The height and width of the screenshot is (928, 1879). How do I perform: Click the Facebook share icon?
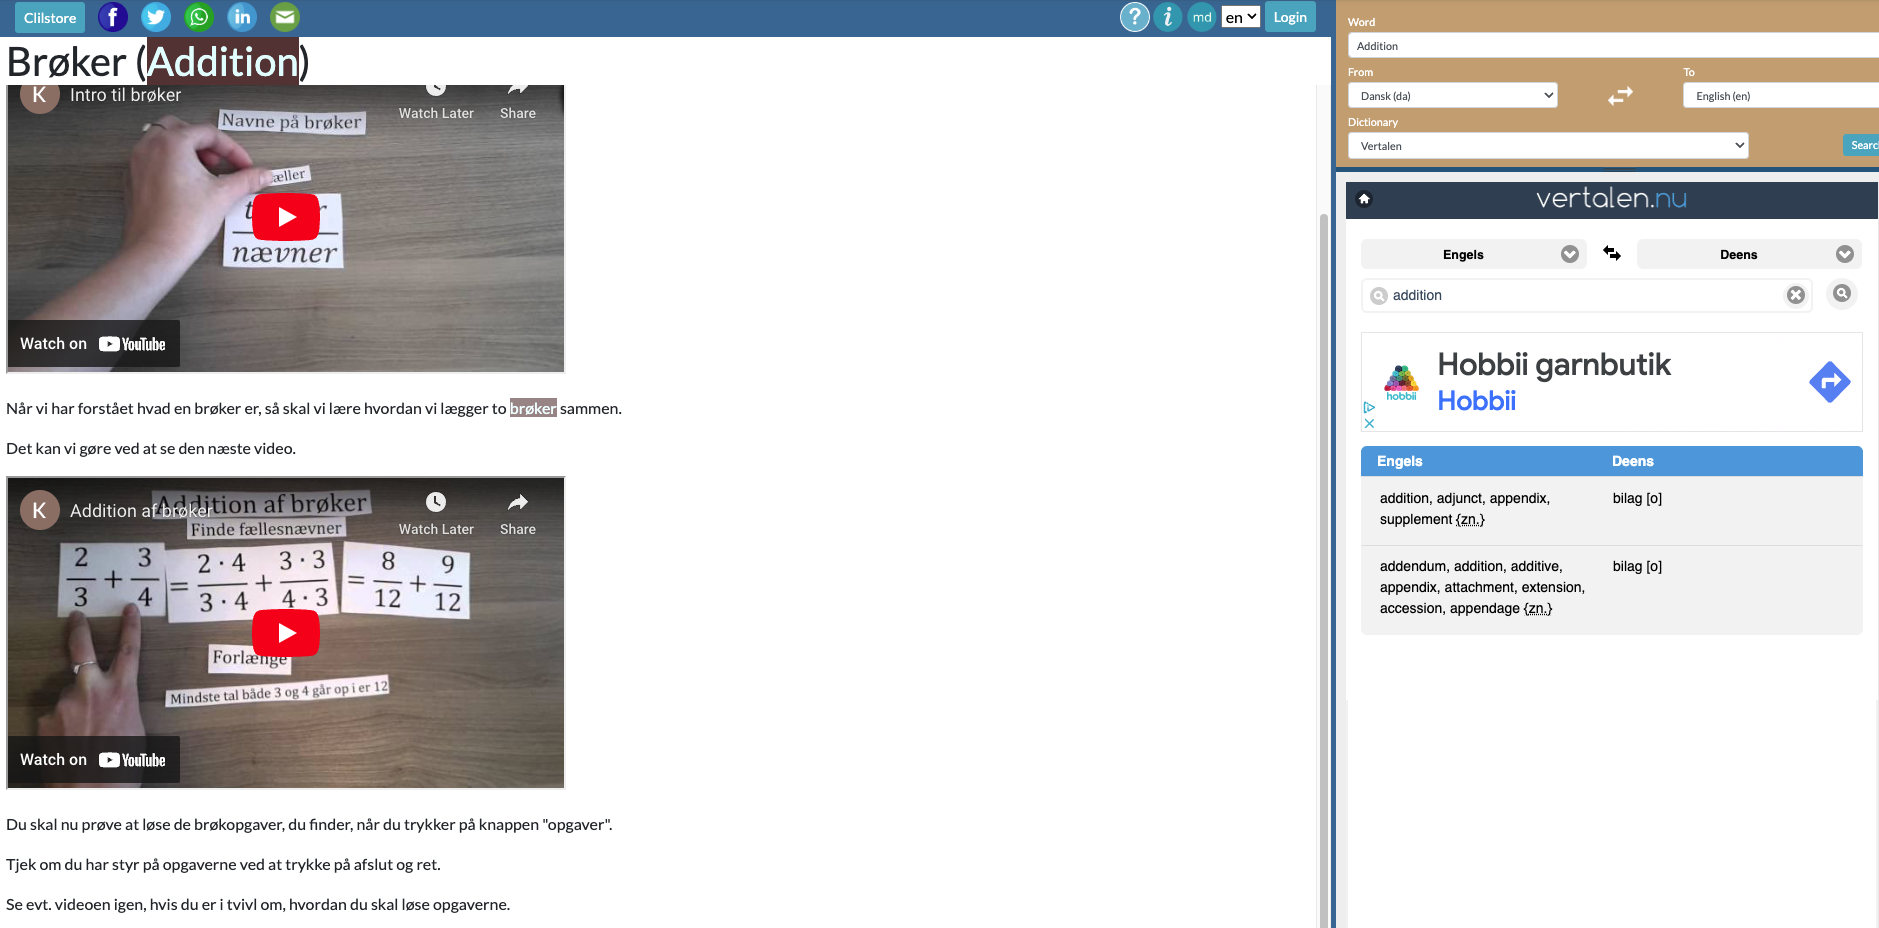click(112, 17)
